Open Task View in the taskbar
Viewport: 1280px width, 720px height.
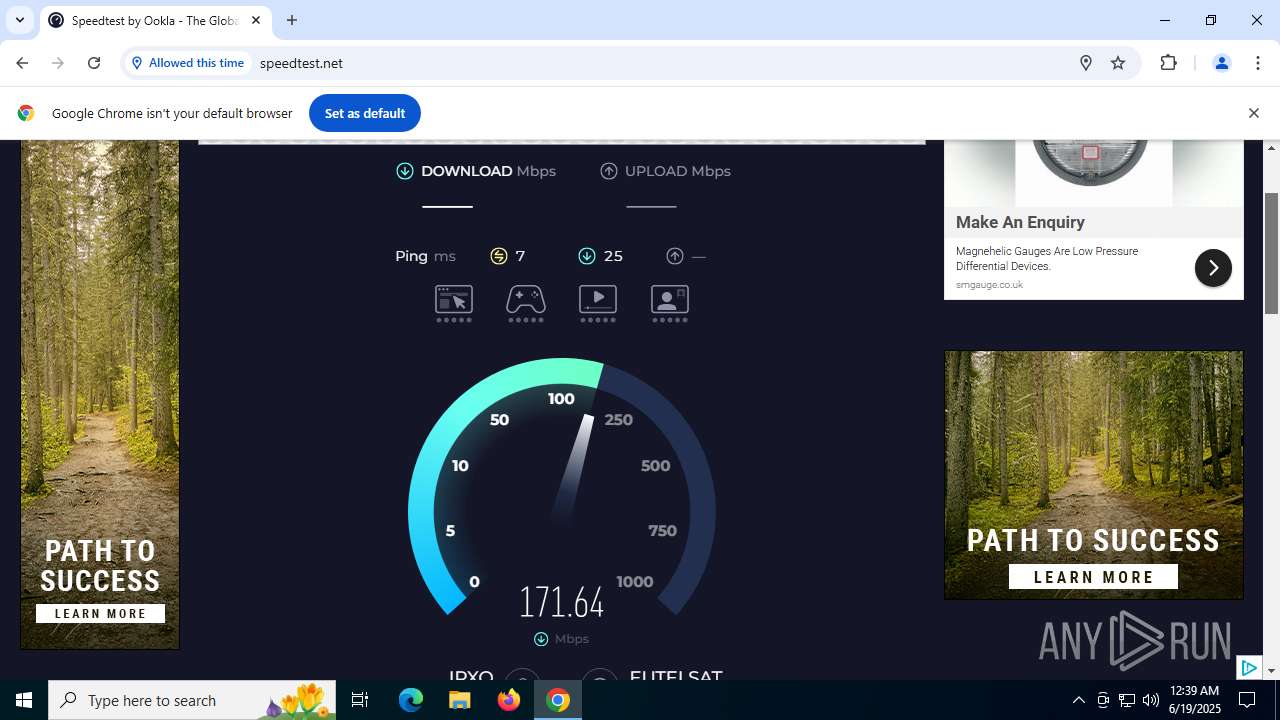[x=360, y=700]
